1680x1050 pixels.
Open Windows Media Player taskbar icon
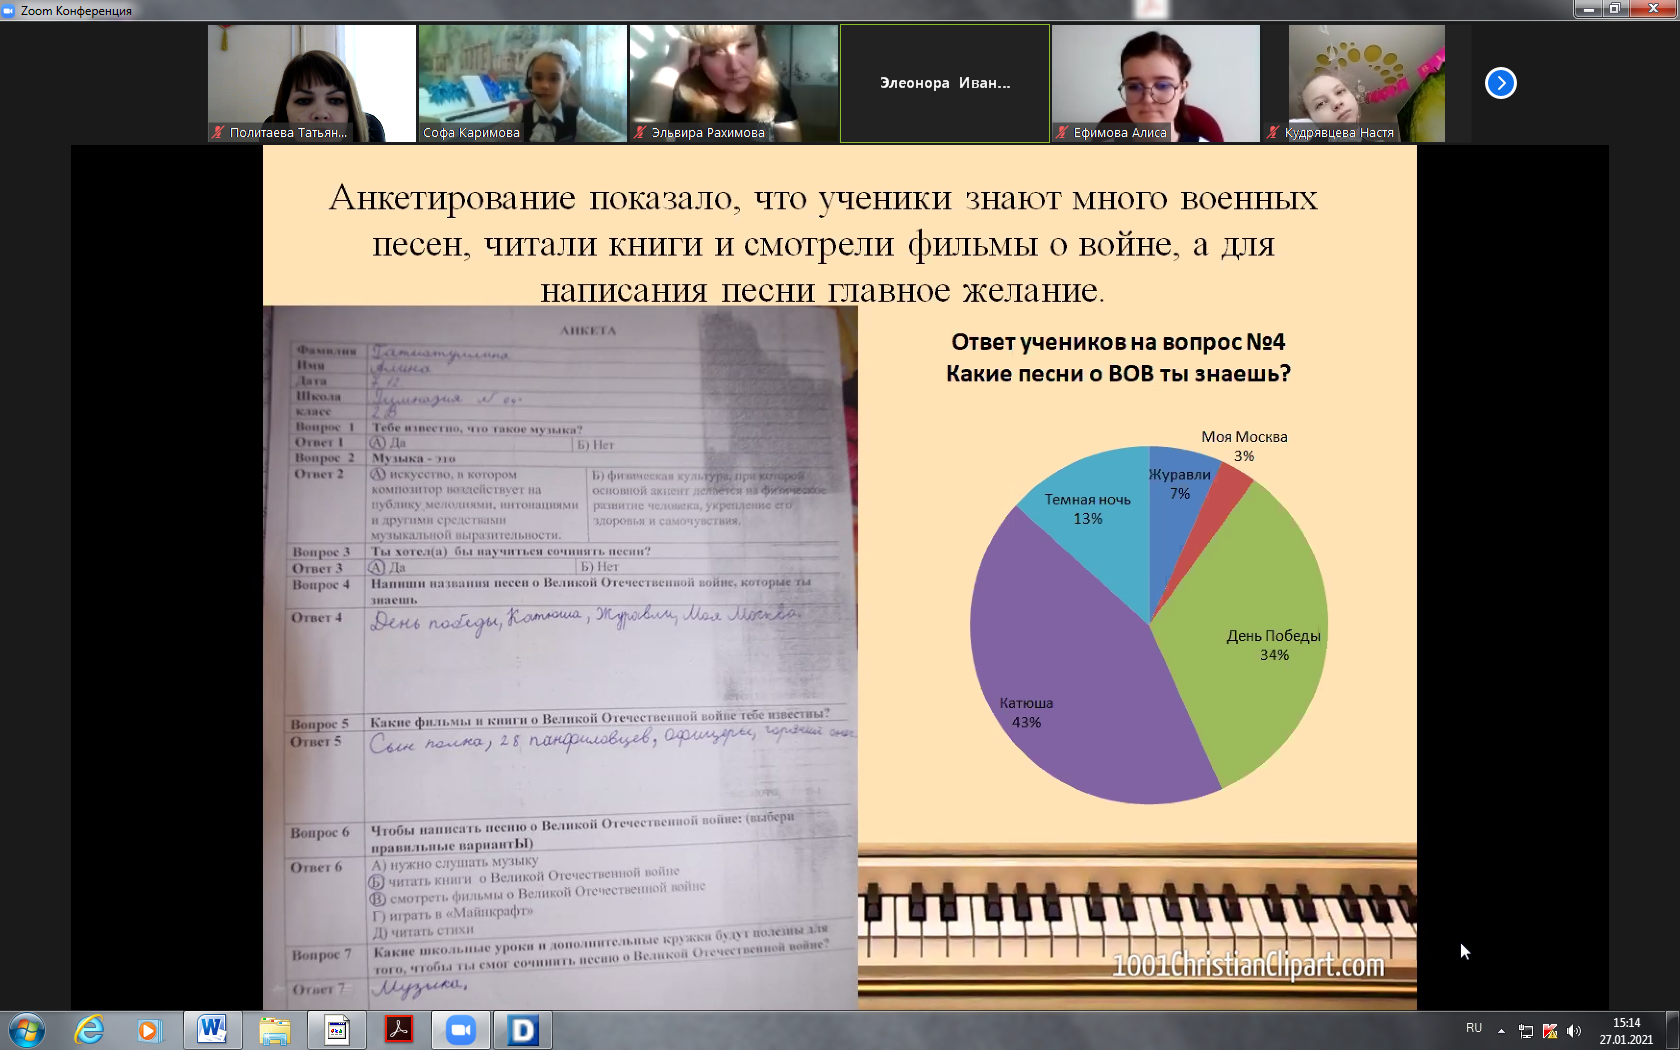tap(149, 1030)
